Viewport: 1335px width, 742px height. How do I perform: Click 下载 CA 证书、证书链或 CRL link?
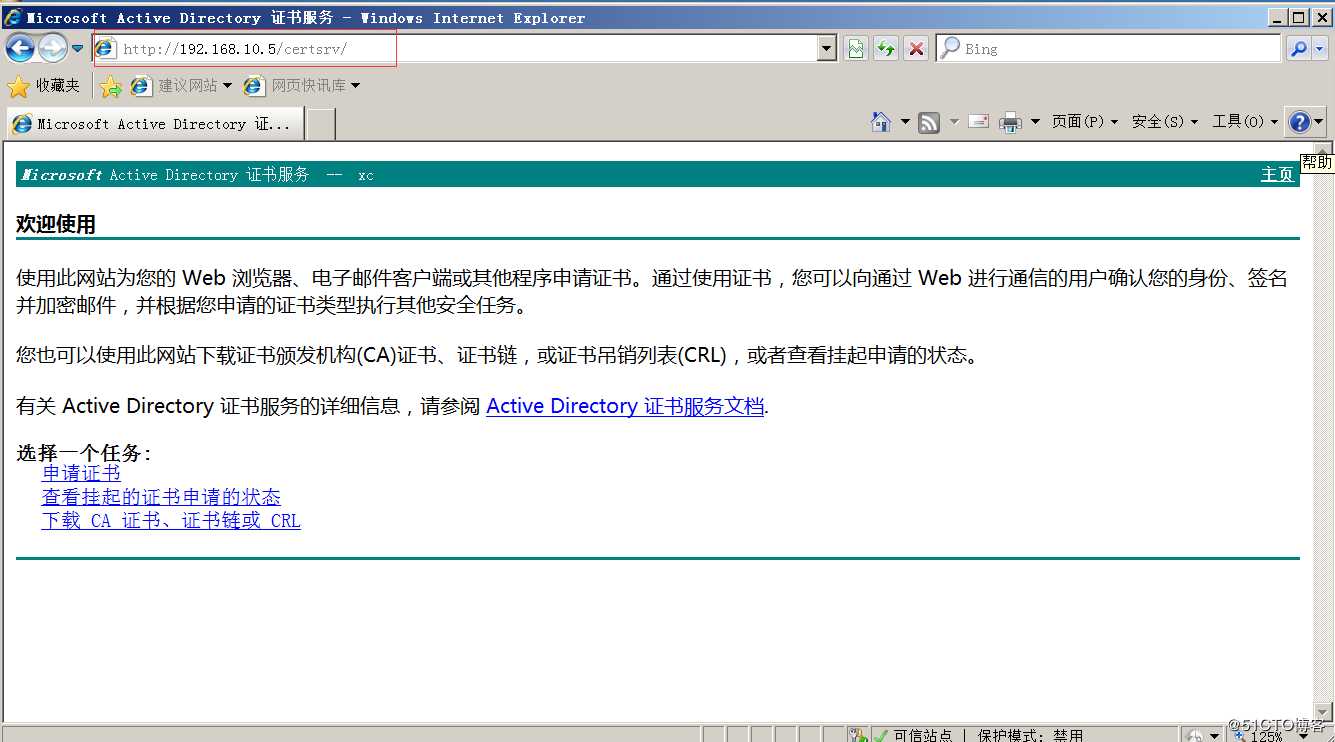(x=171, y=521)
